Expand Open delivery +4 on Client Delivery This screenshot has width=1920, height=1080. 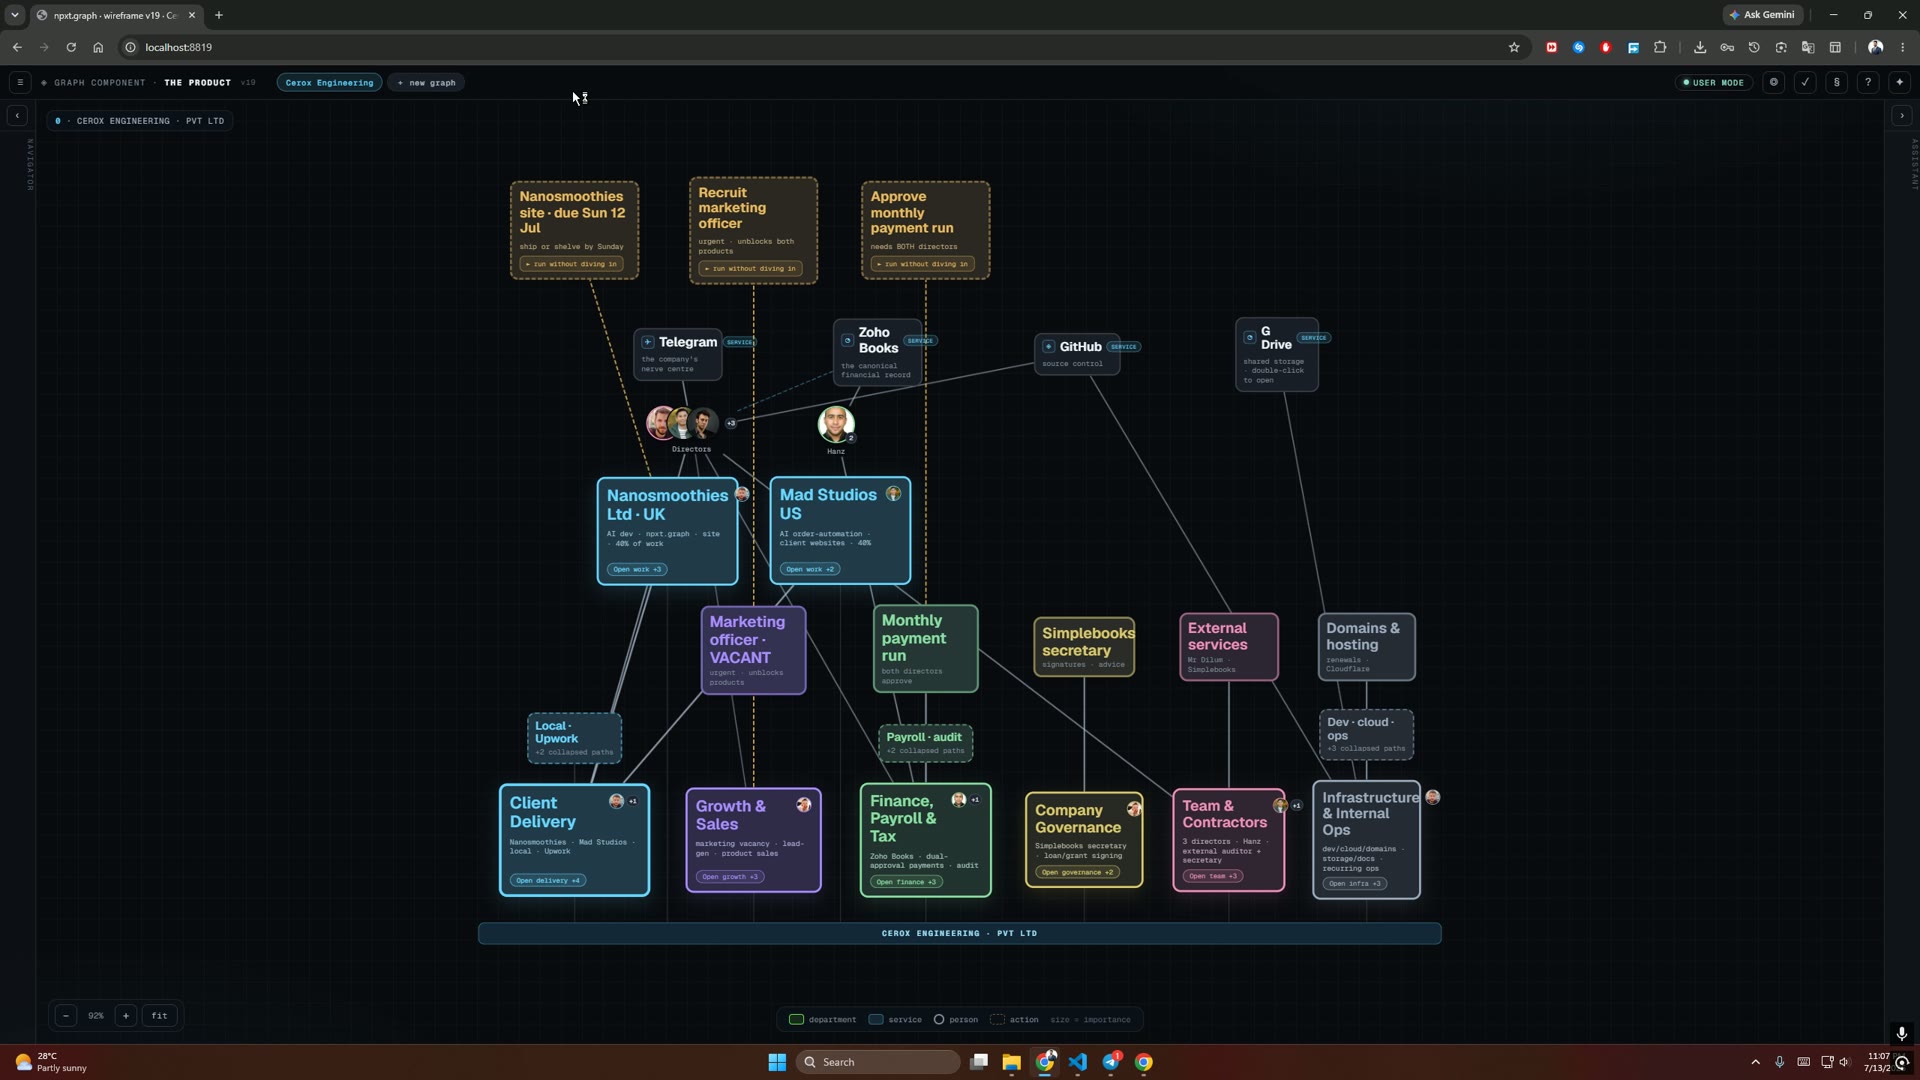click(x=548, y=880)
